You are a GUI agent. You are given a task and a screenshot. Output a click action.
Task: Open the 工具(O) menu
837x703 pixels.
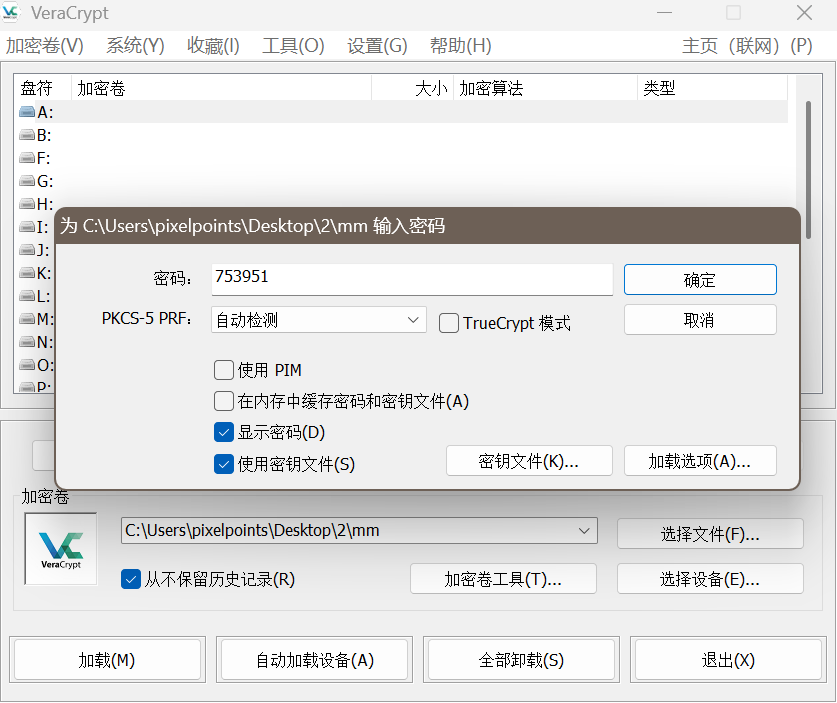(293, 46)
